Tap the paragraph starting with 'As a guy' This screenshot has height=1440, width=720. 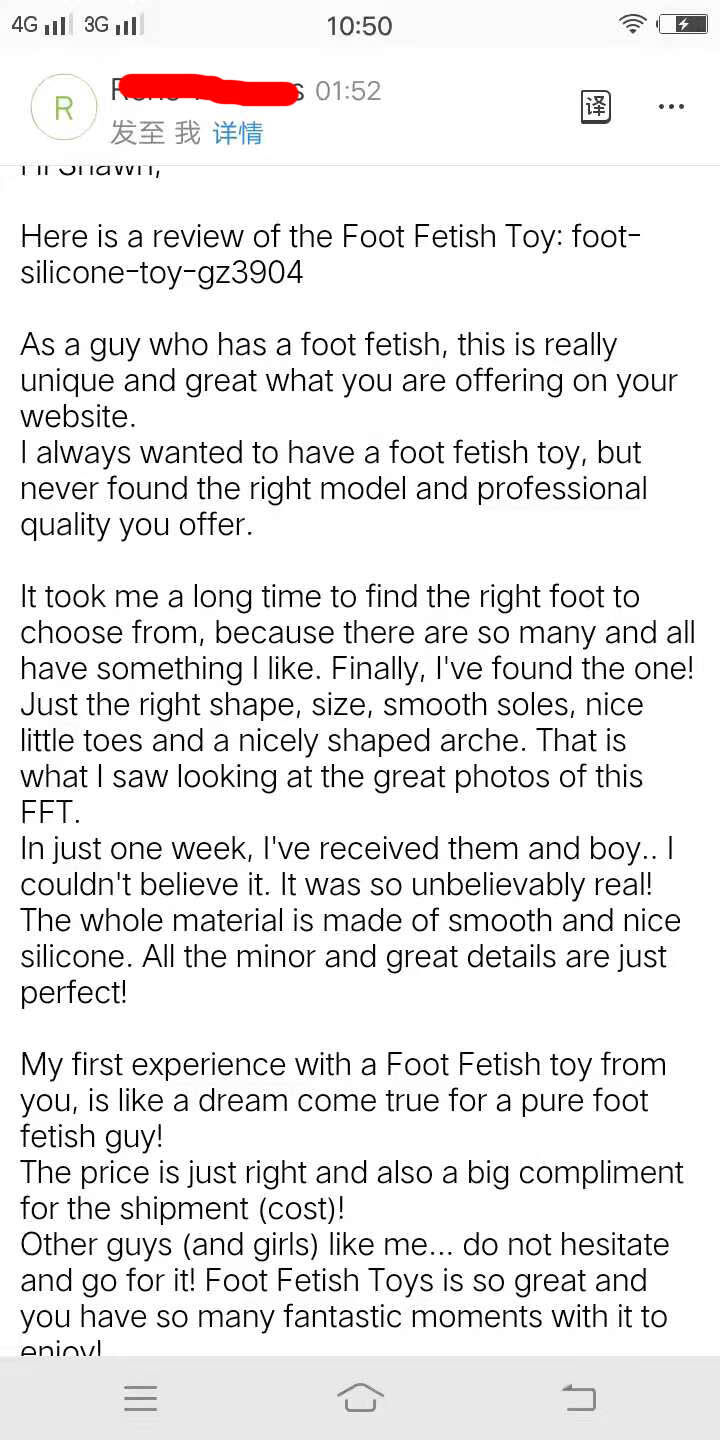[x=318, y=345]
